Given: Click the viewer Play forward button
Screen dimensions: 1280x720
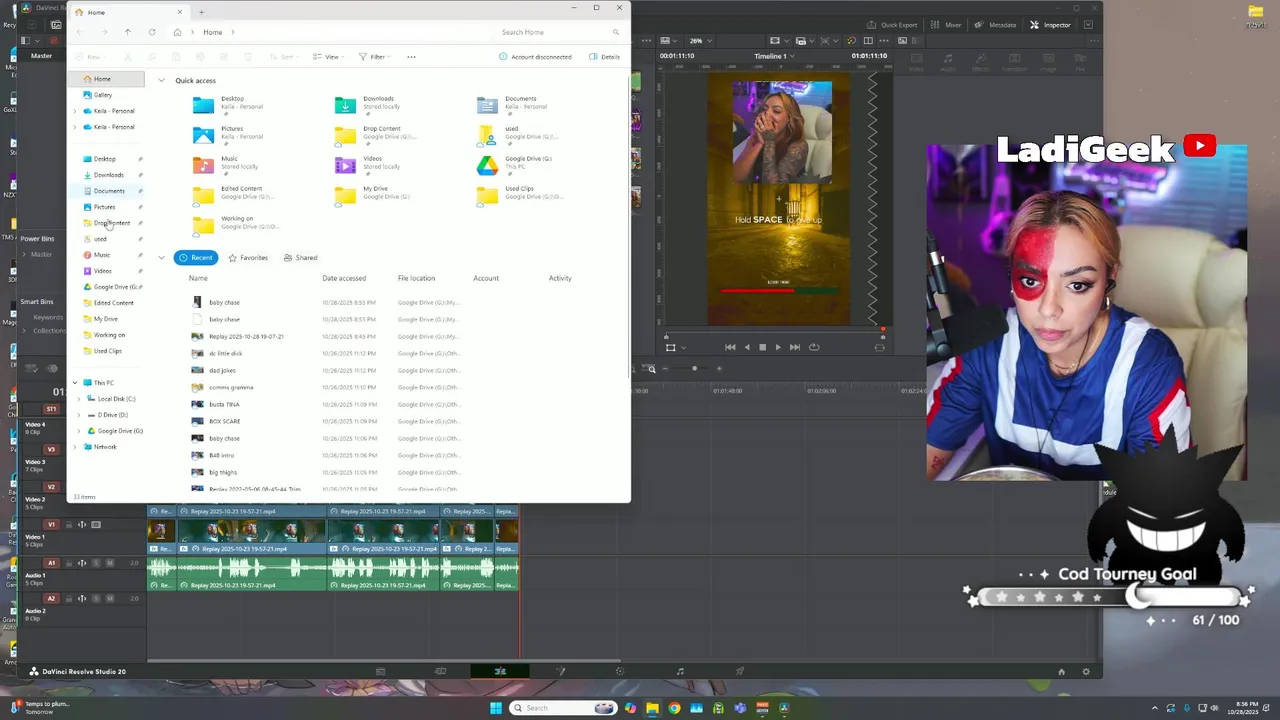Looking at the screenshot, I should (x=778, y=347).
